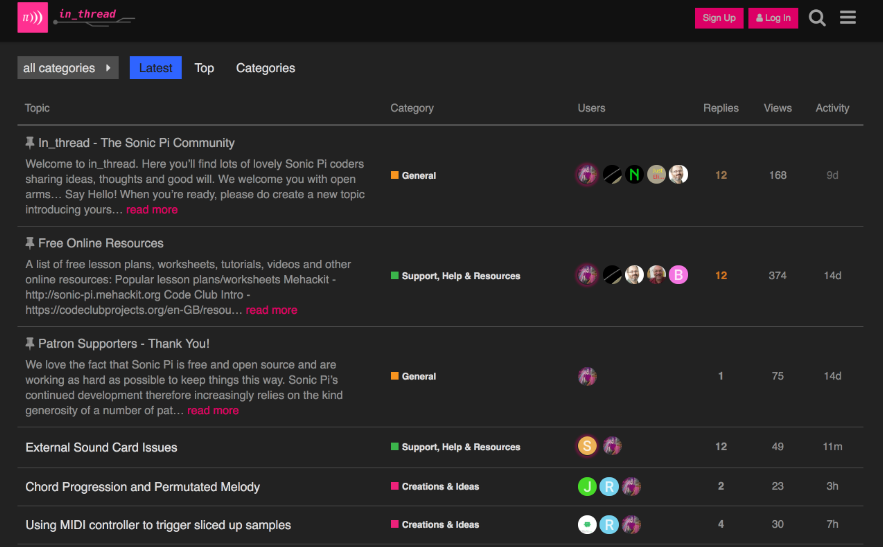Click reply count 1 on Patron Supporters row
The height and width of the screenshot is (547, 883).
[x=720, y=376]
